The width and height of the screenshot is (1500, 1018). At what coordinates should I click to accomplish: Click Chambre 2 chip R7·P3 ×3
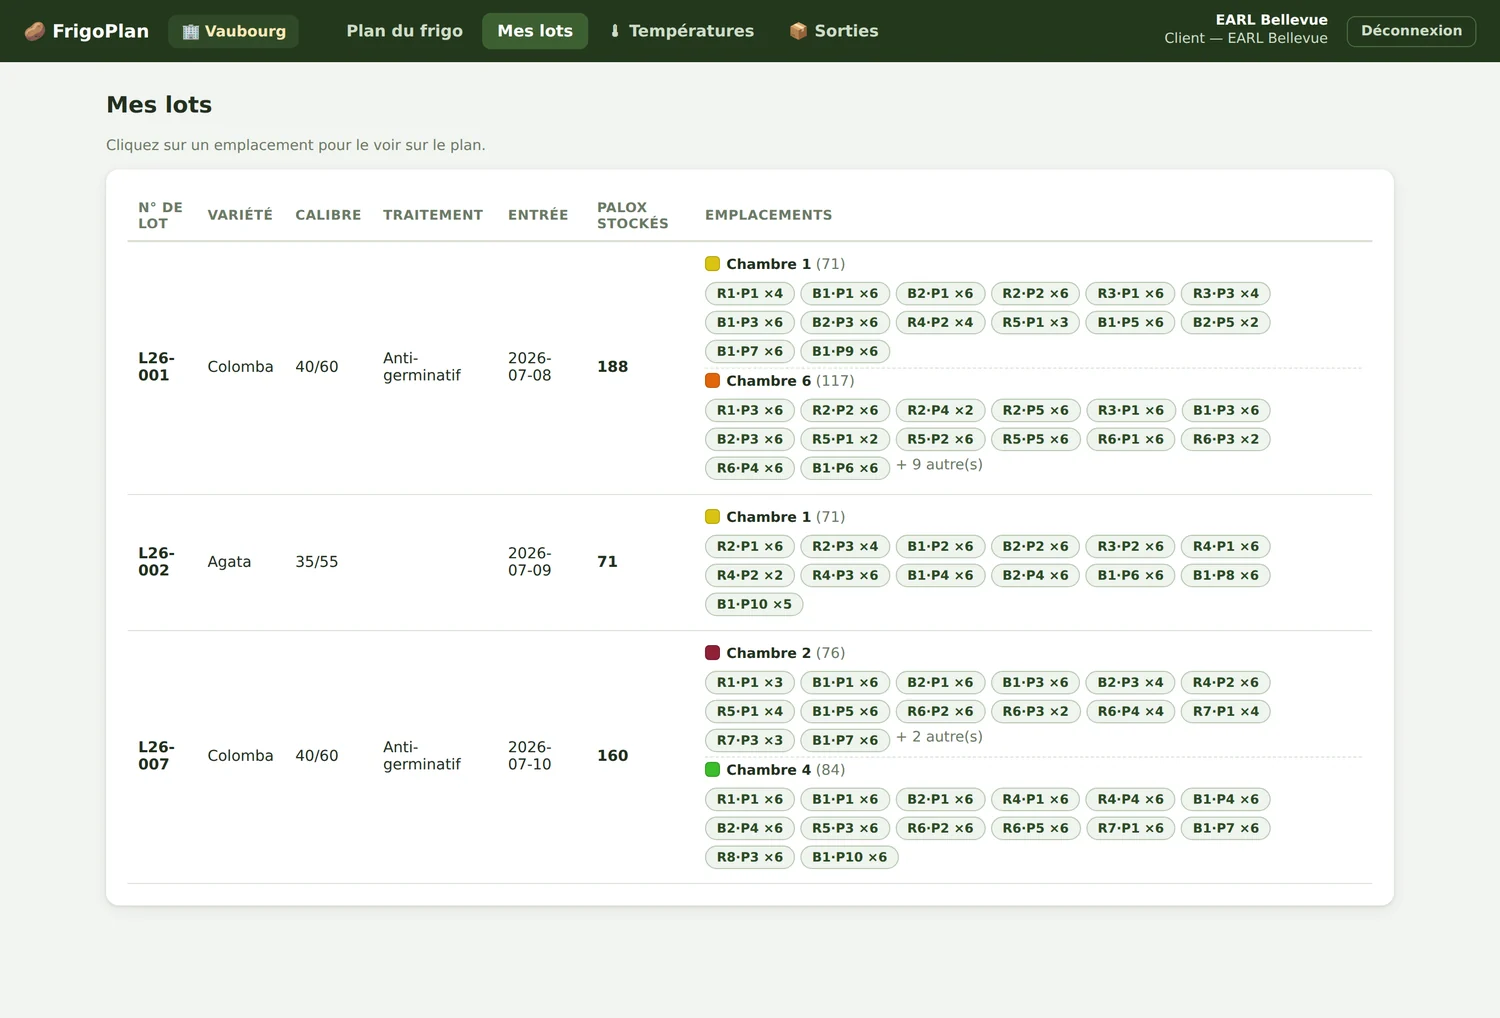[750, 740]
